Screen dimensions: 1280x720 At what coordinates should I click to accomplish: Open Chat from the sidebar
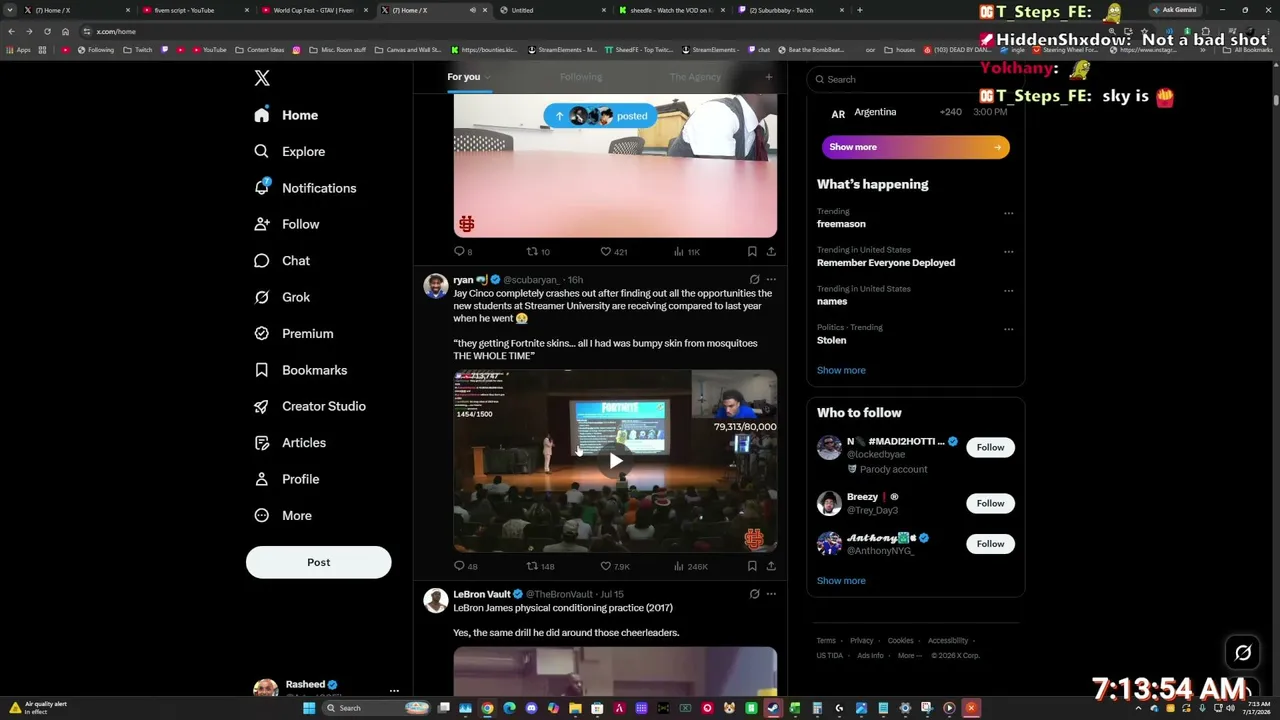pos(282,260)
